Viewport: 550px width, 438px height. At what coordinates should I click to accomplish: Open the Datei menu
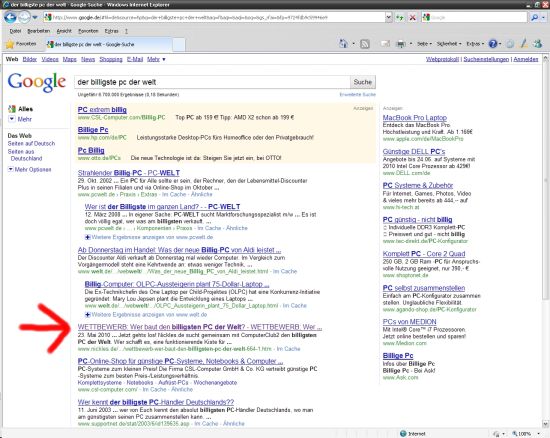pyautogui.click(x=15, y=31)
